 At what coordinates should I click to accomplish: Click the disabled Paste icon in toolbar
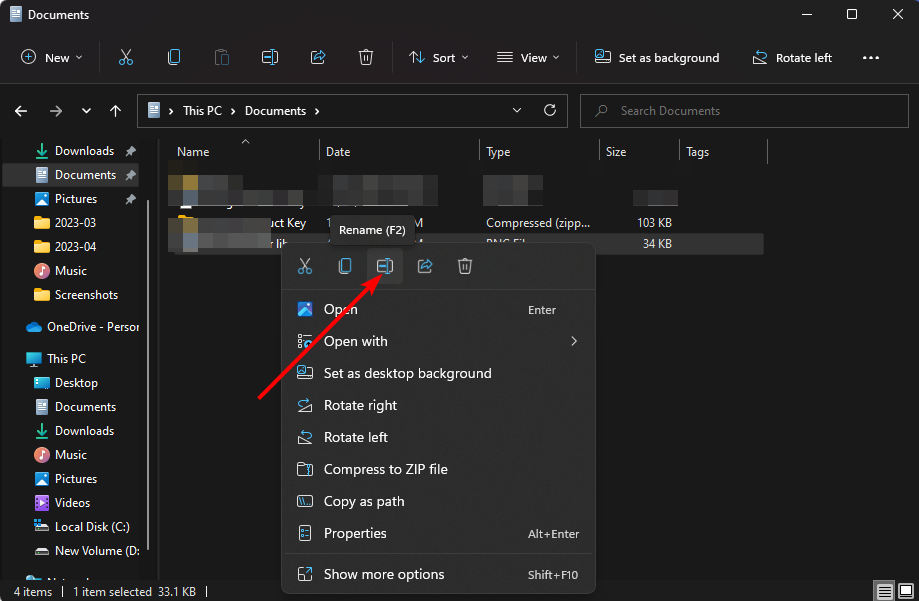click(x=222, y=57)
